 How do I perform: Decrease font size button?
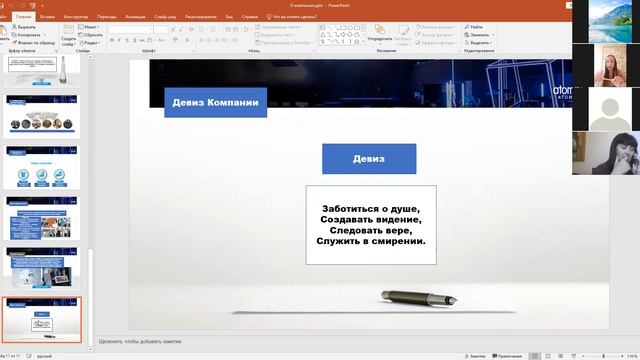181,29
